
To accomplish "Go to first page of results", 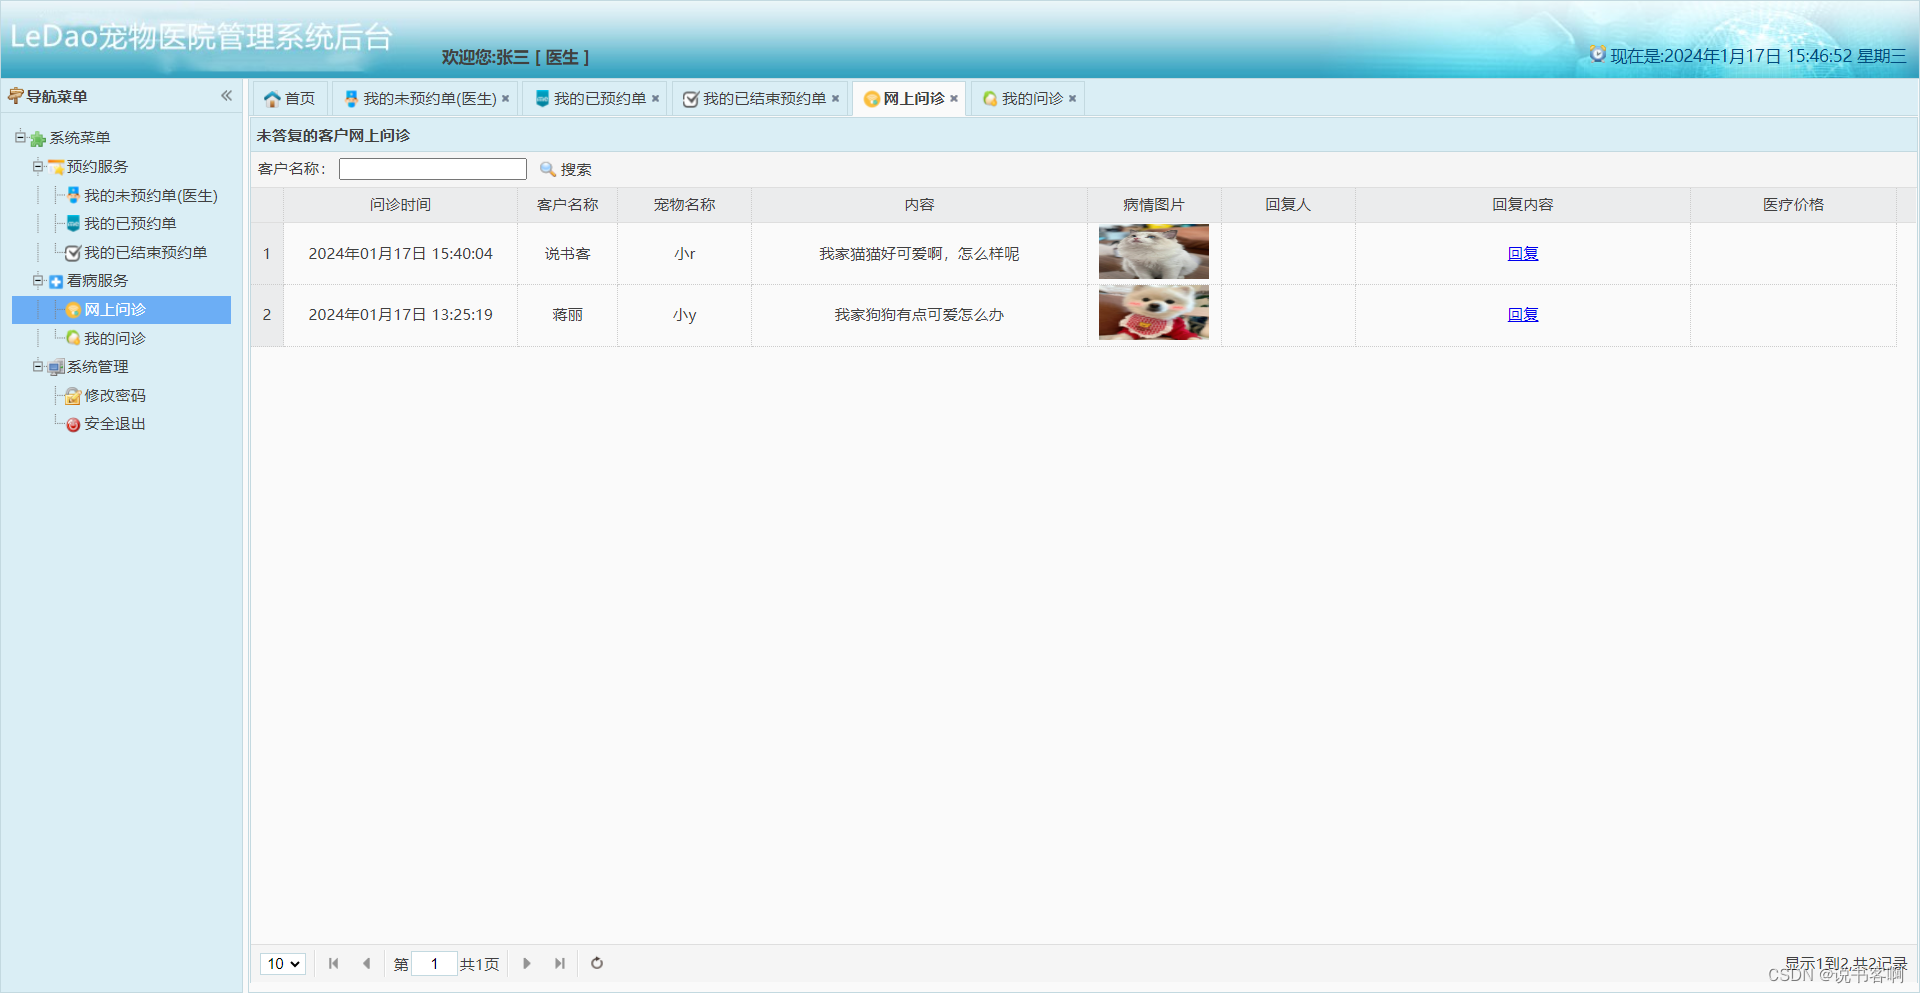I will click(x=333, y=963).
